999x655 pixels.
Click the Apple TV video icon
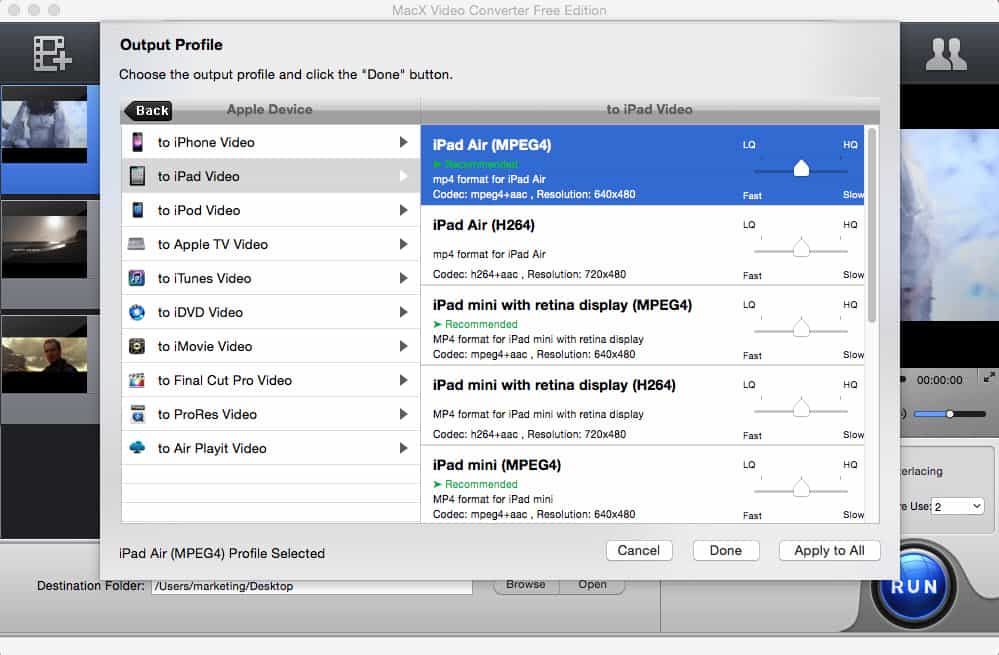coord(135,244)
